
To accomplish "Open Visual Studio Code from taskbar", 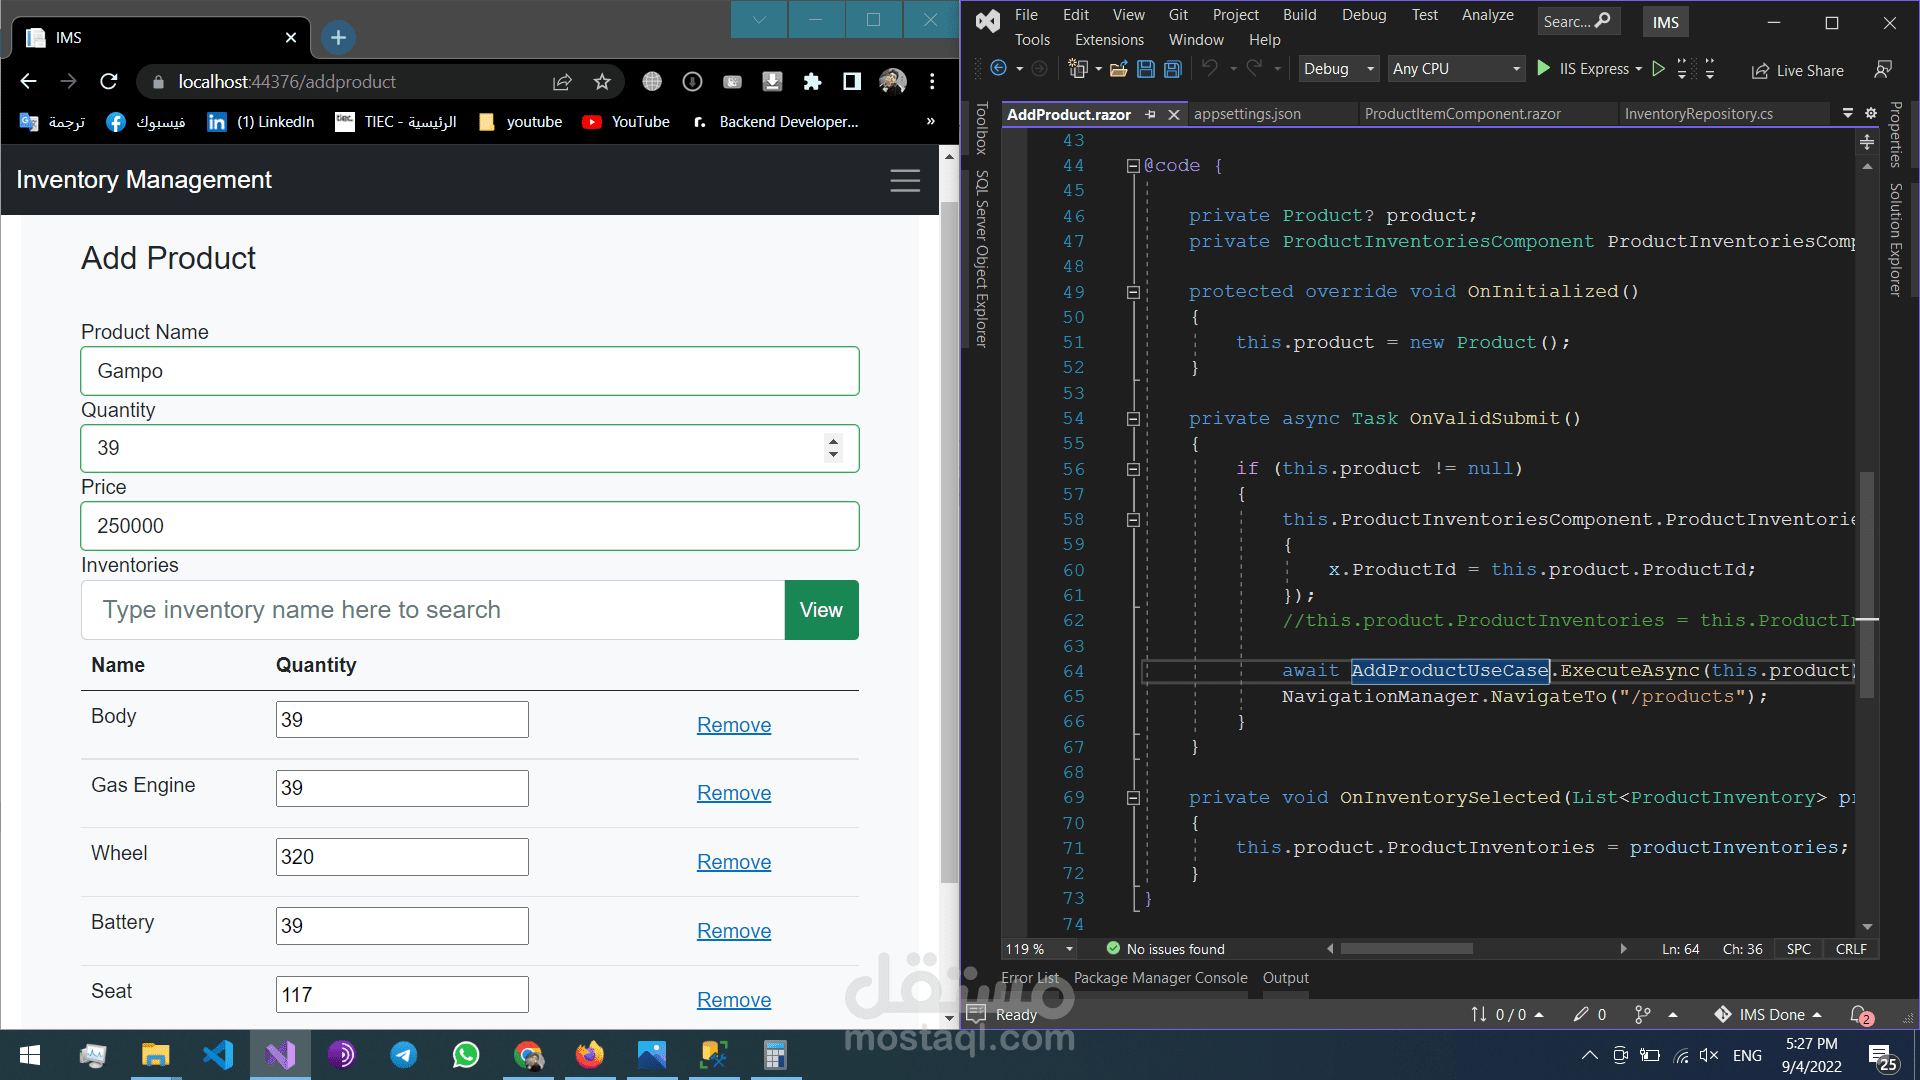I will click(x=218, y=1055).
